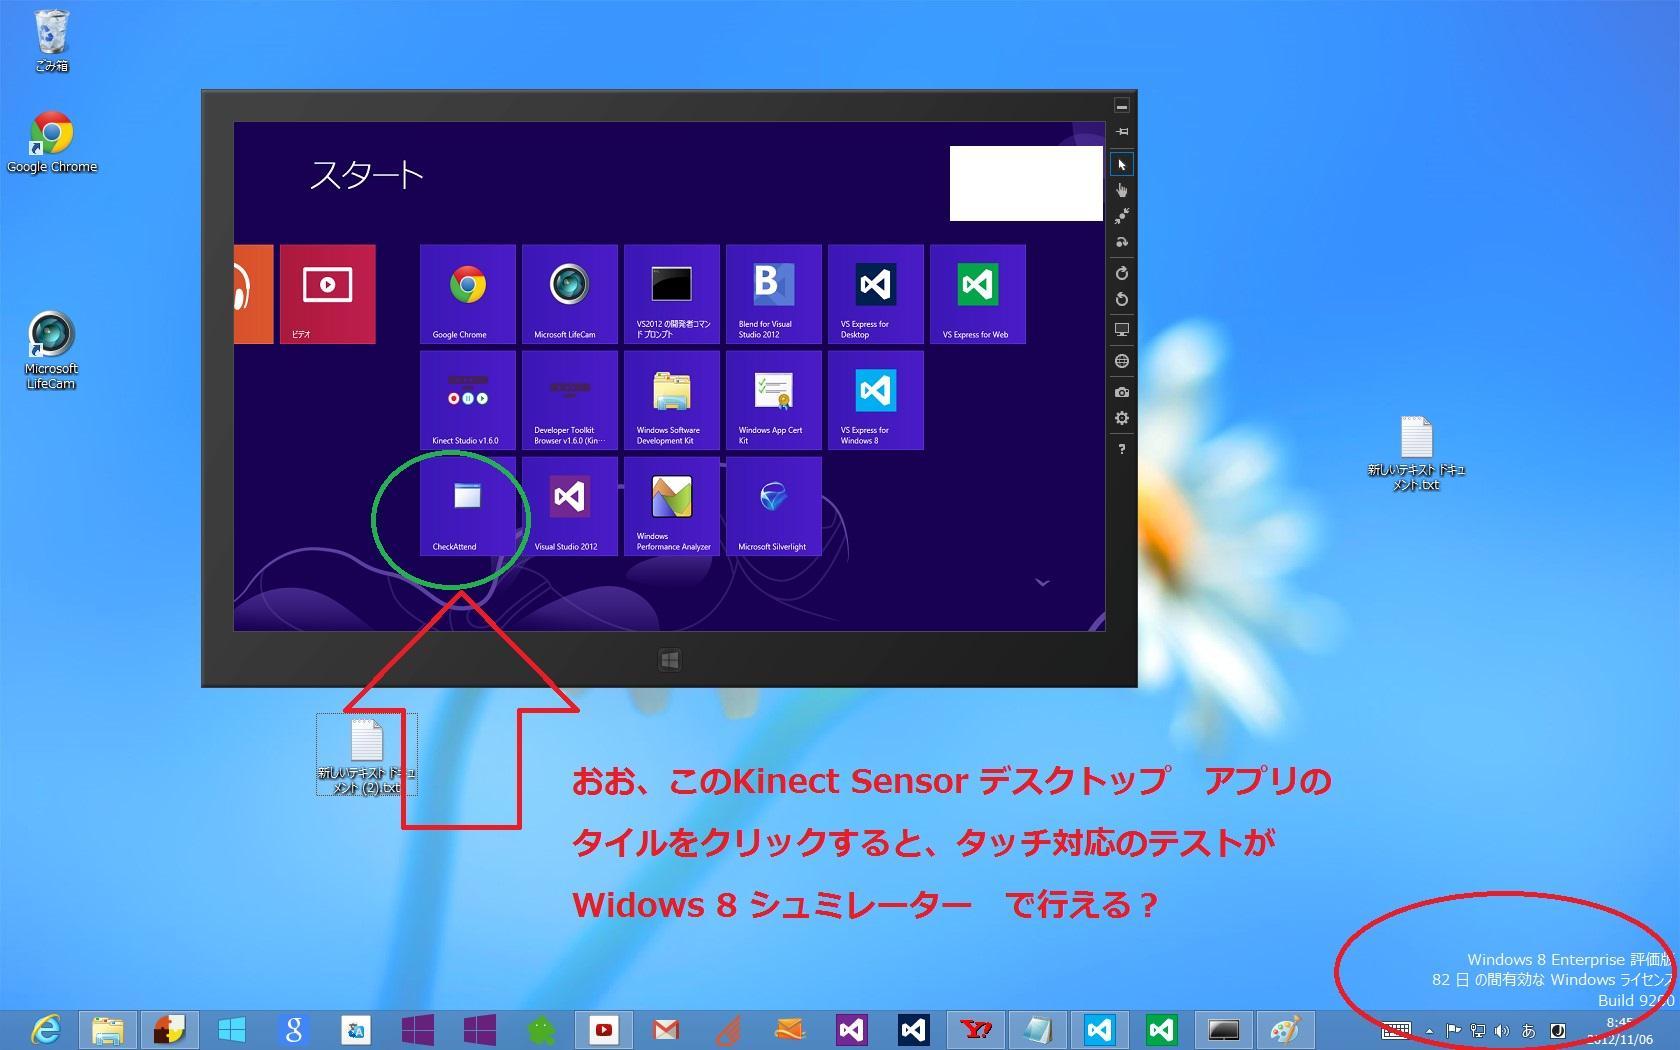This screenshot has height=1050, width=1680.
Task: Minimize the simulator window
Action: 1122,105
